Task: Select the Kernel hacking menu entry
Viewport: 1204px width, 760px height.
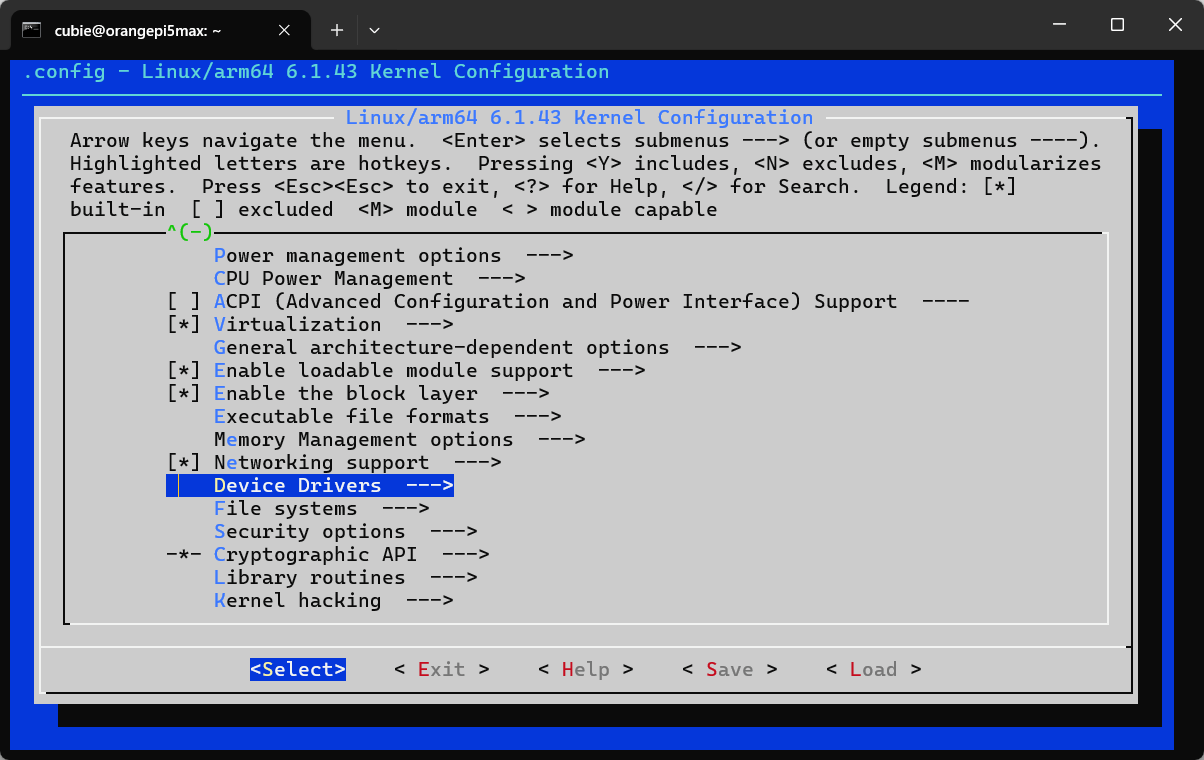Action: coord(297,601)
